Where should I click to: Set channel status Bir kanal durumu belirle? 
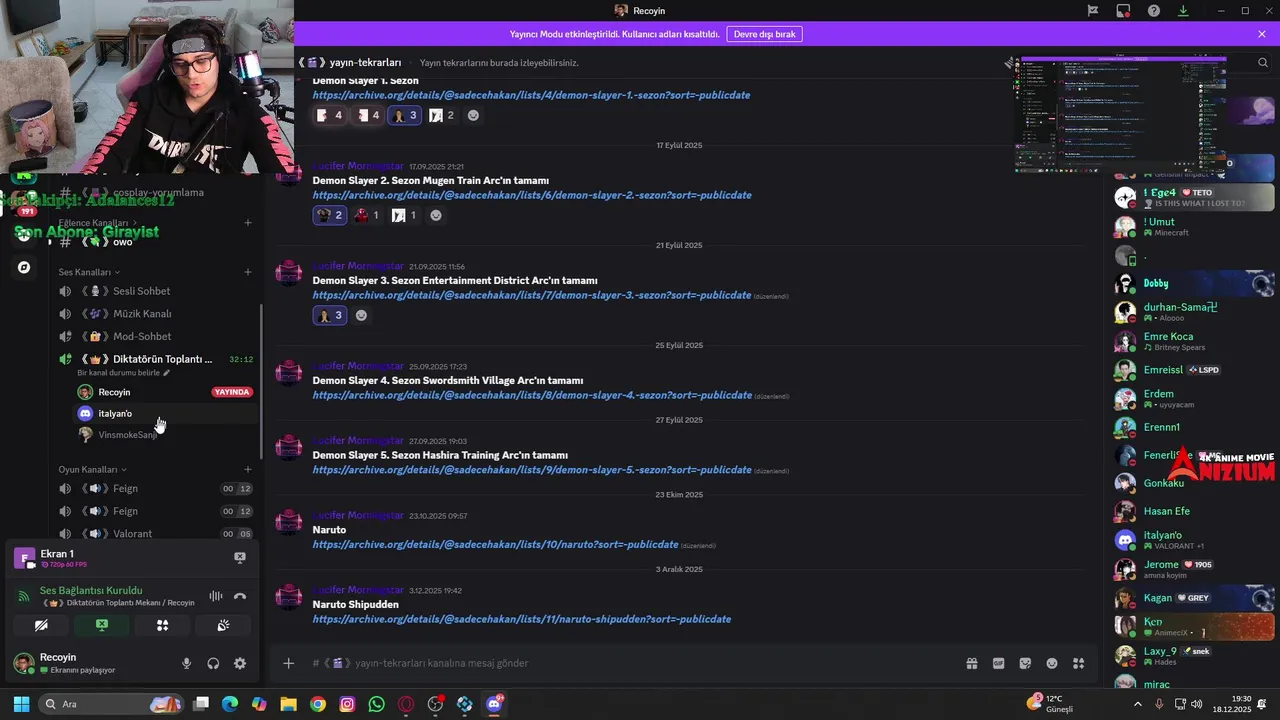tap(124, 373)
